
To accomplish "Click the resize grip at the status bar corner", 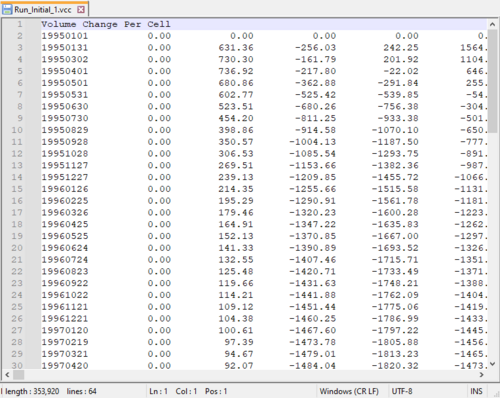I will (496, 394).
